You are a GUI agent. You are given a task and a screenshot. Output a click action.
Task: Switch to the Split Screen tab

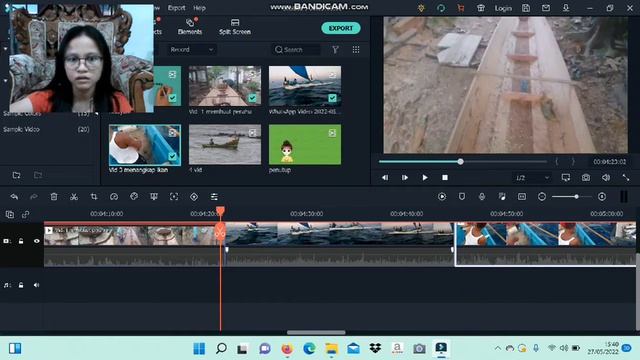(235, 27)
